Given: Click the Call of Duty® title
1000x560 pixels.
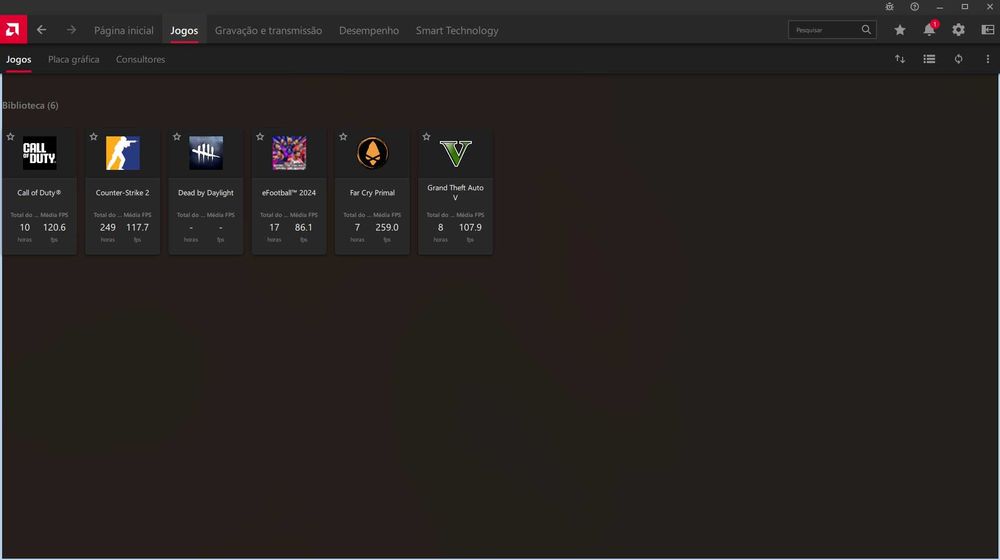Looking at the screenshot, I should coord(40,193).
